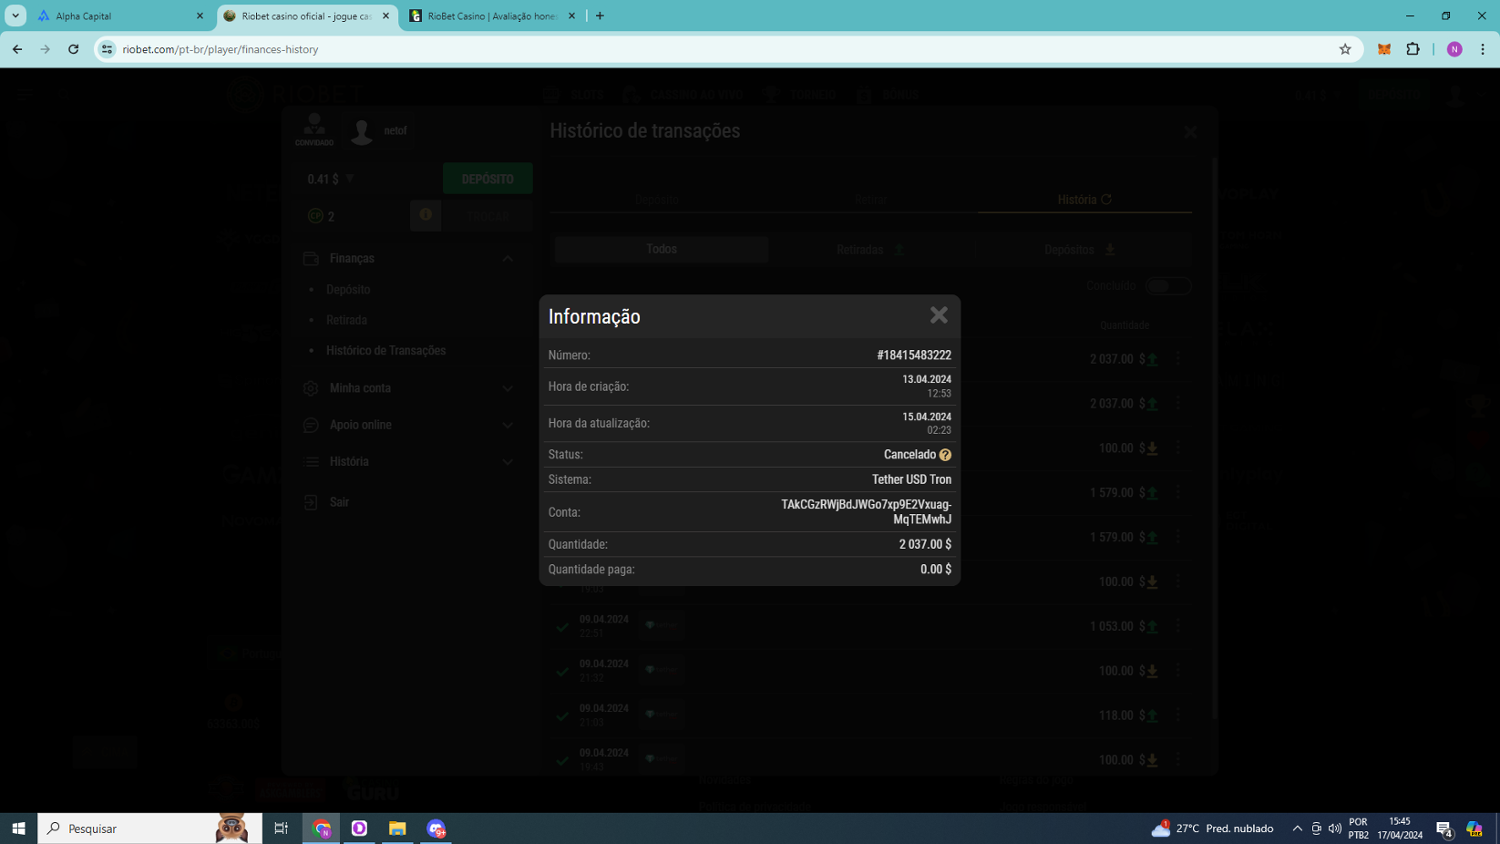Open File Explorer from the taskbar
The image size is (1500, 844).
(x=397, y=828)
